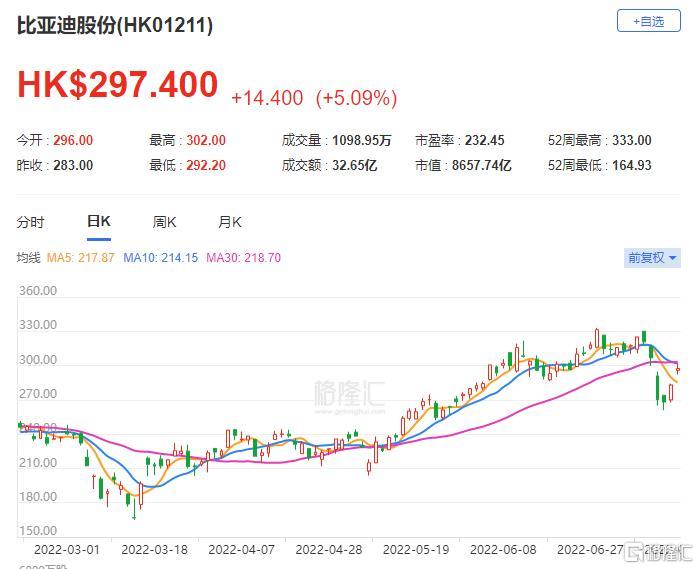Click the 2022-06-27 date axis label
This screenshot has width=699, height=569.
coord(590,550)
